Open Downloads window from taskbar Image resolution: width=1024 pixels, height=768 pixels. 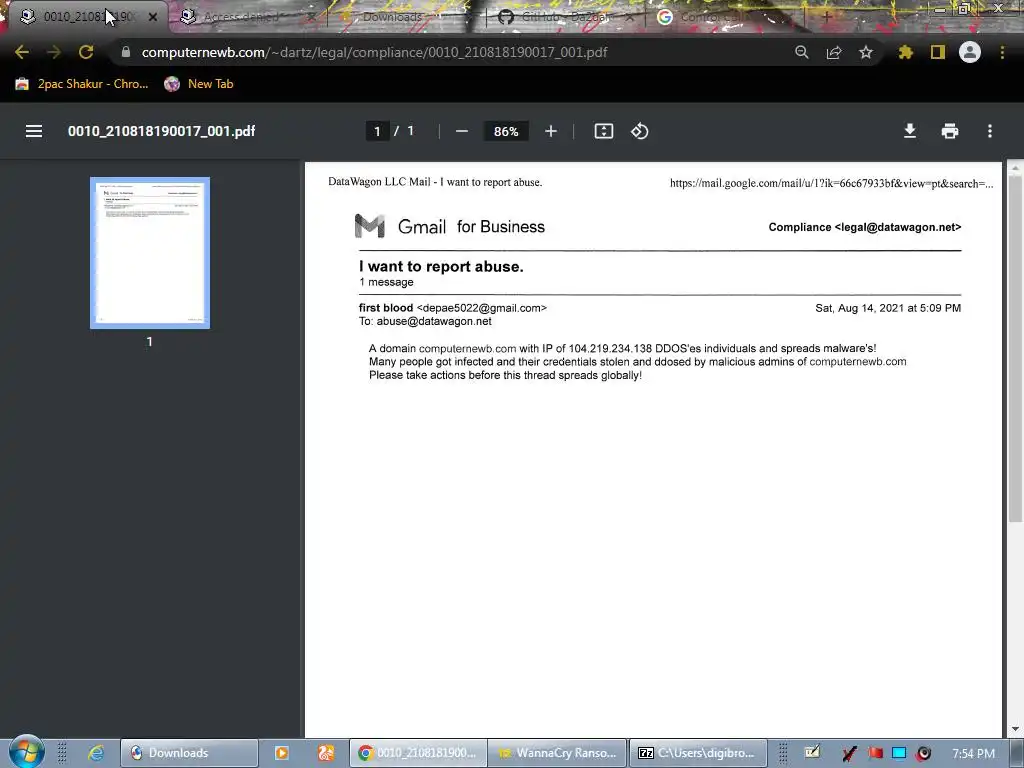pyautogui.click(x=189, y=753)
